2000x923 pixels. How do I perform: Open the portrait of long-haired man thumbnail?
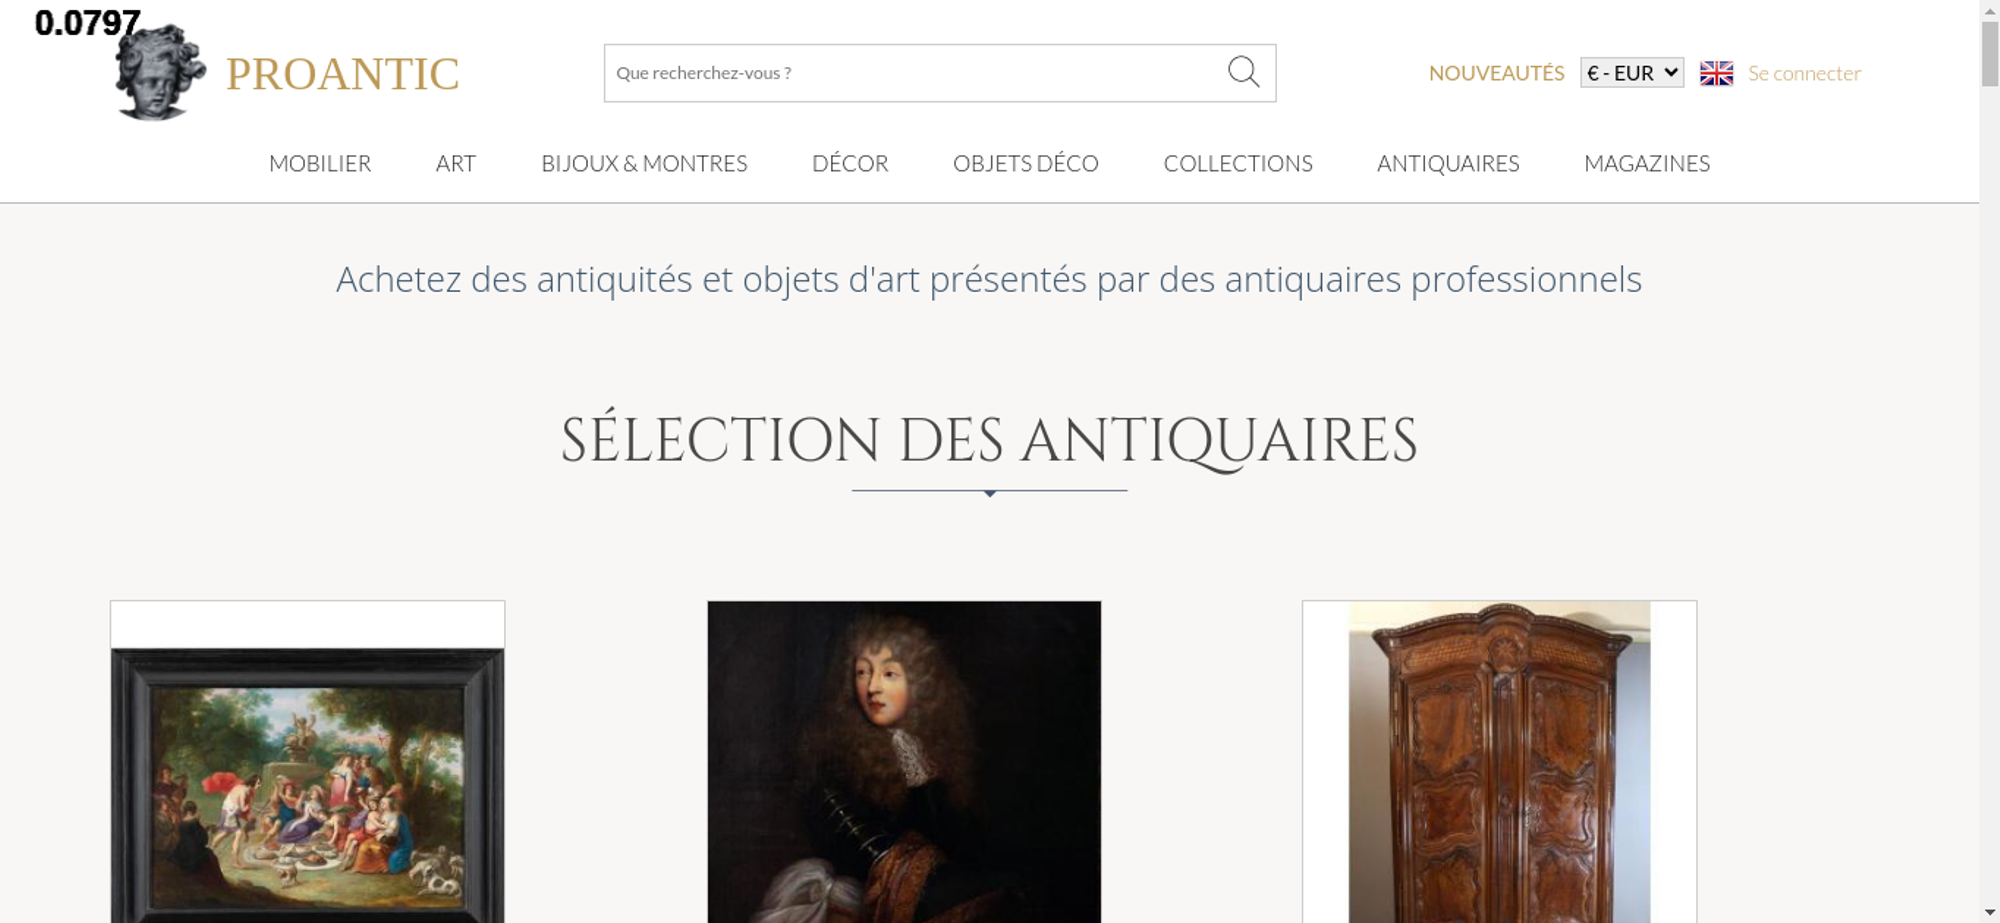point(904,762)
